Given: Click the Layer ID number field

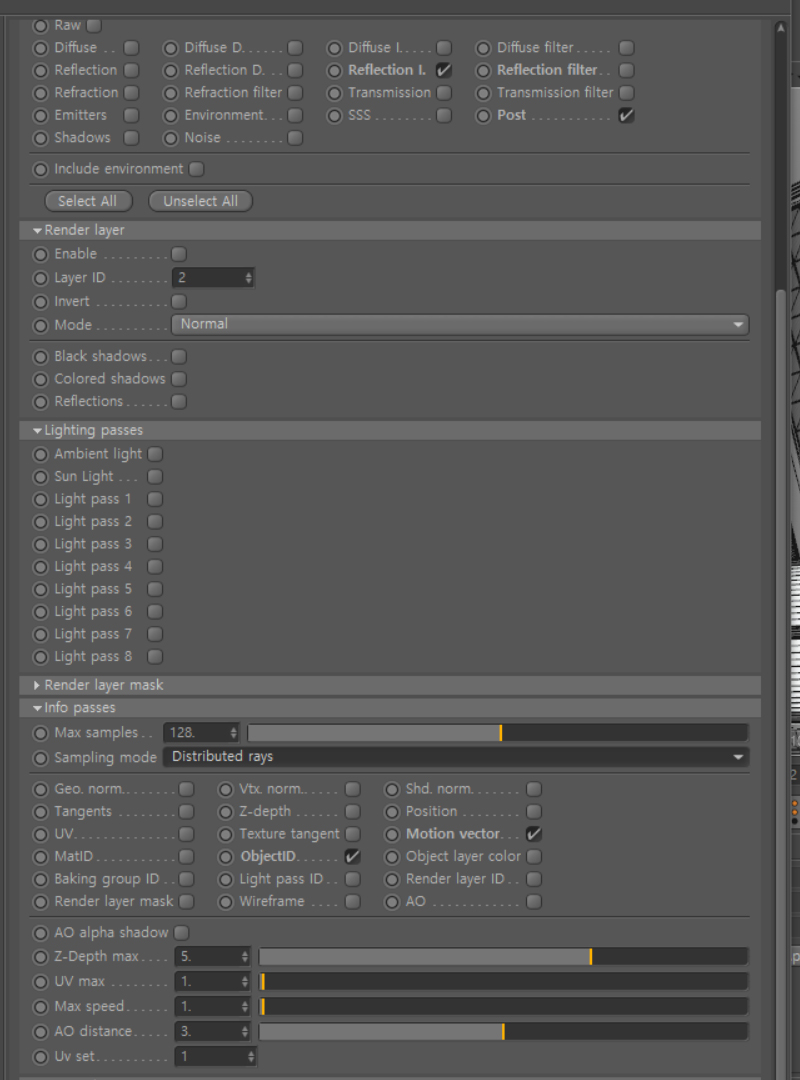Looking at the screenshot, I should pyautogui.click(x=207, y=278).
